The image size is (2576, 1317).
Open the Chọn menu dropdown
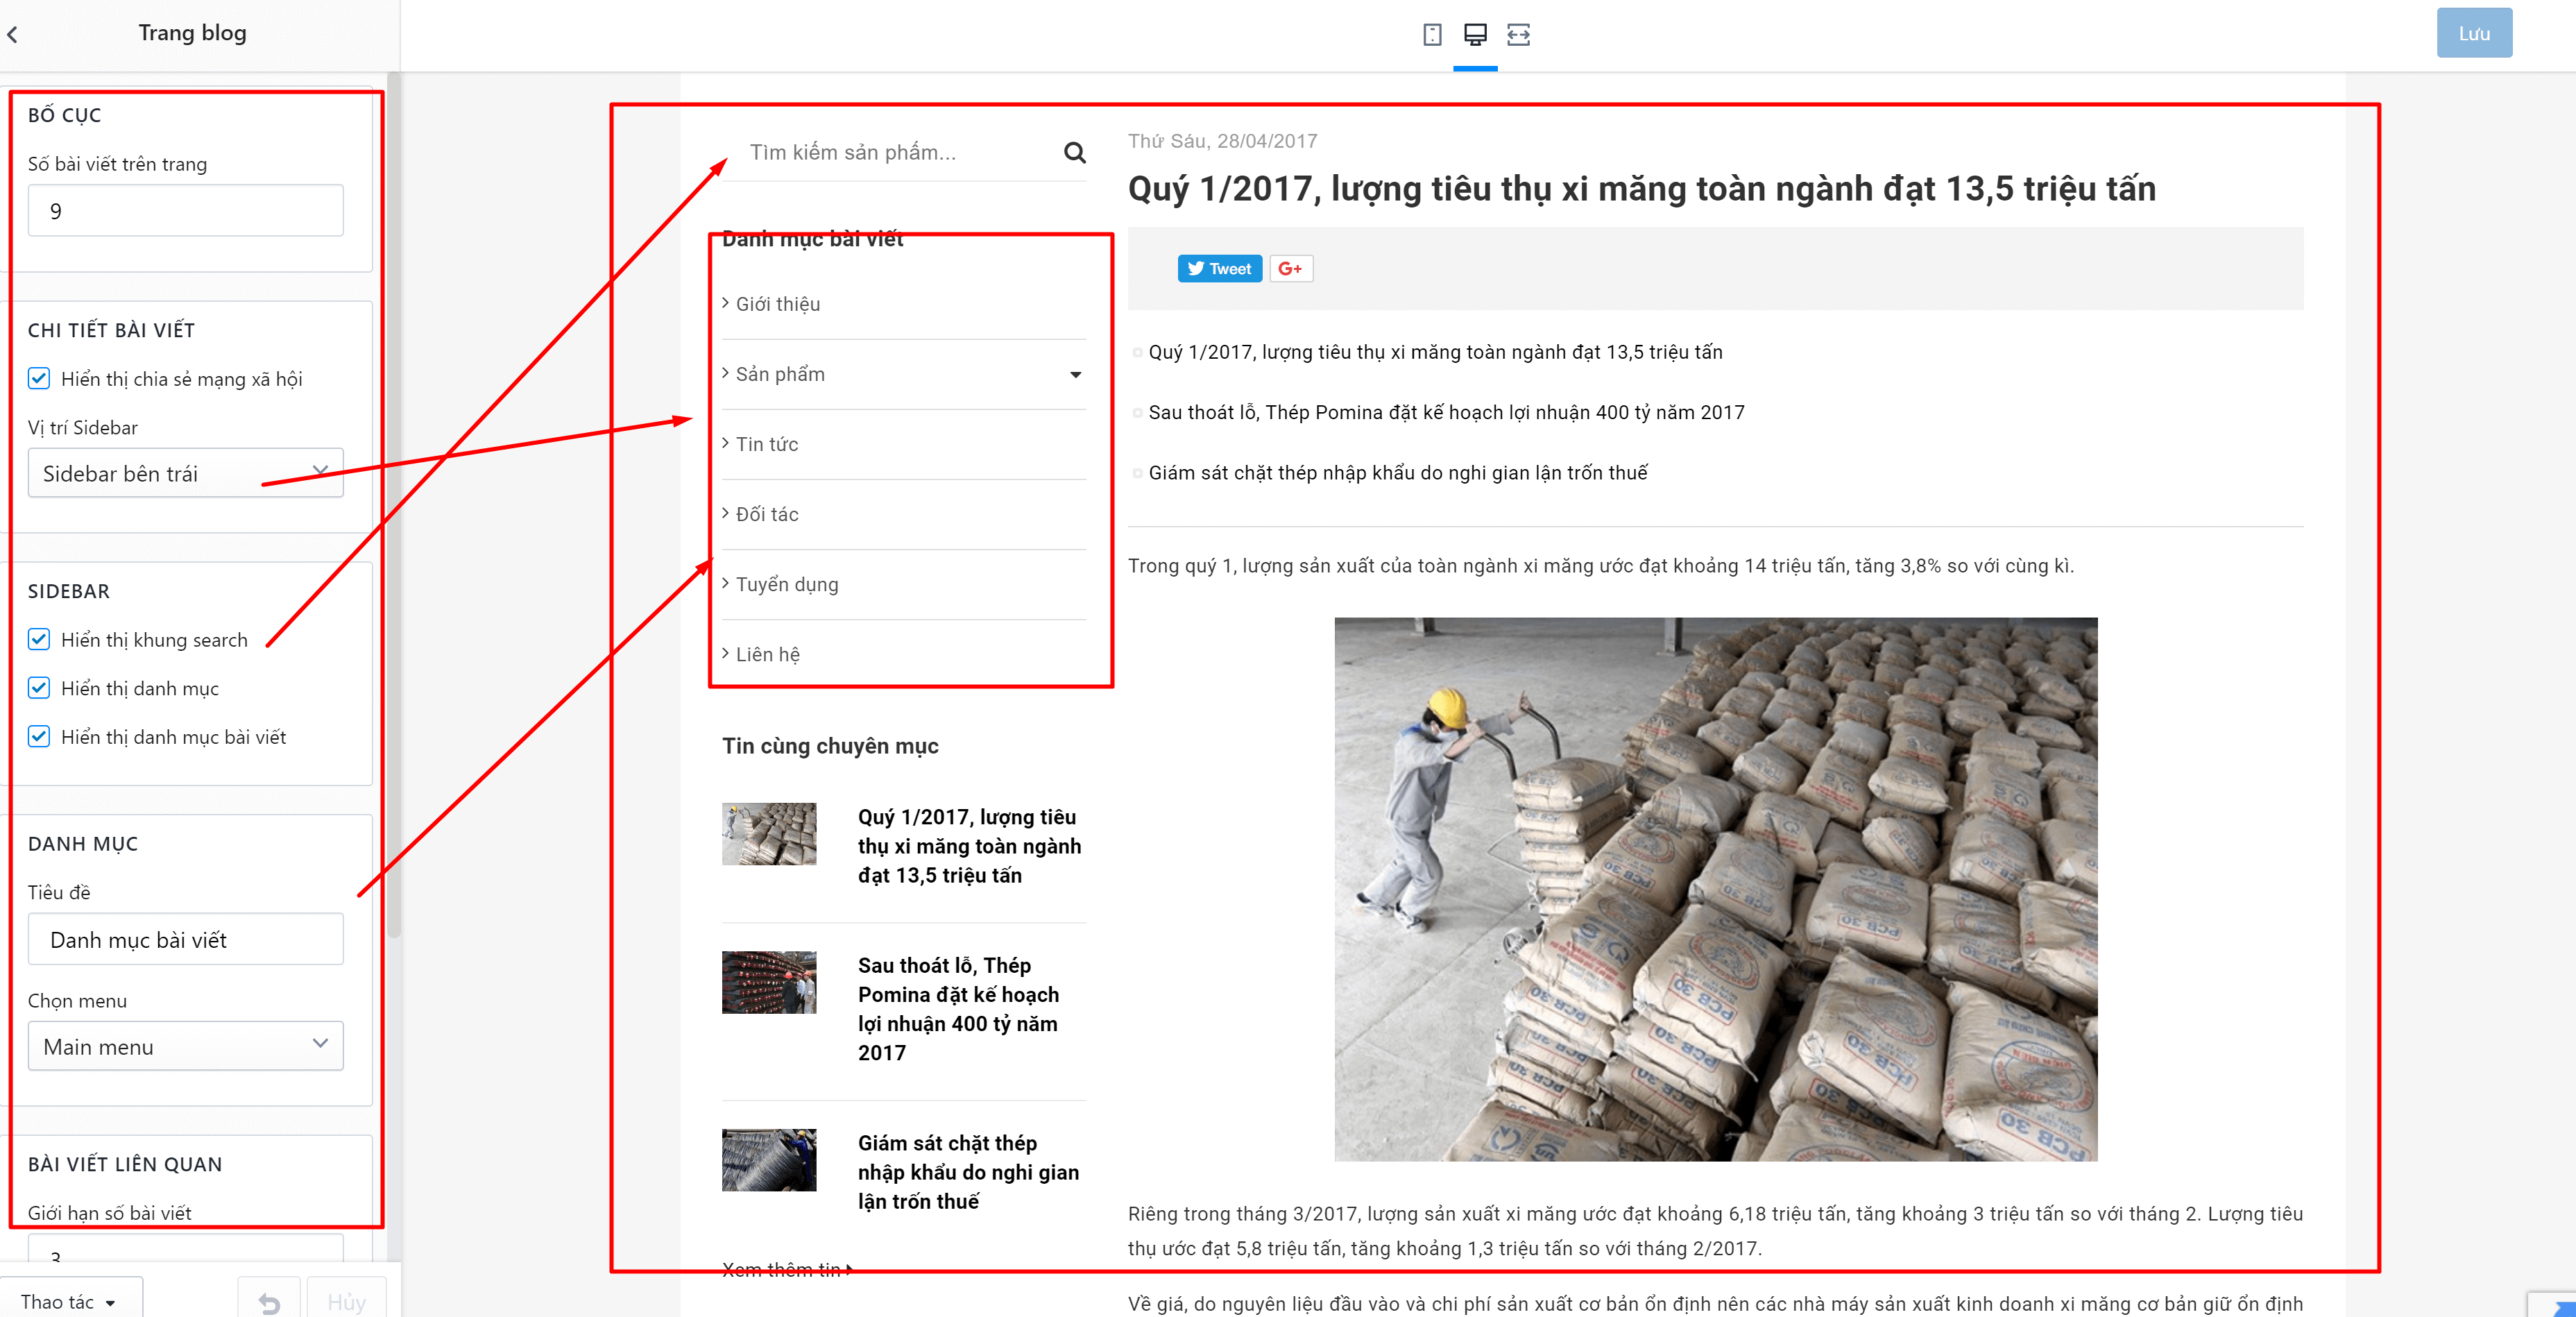click(185, 1046)
